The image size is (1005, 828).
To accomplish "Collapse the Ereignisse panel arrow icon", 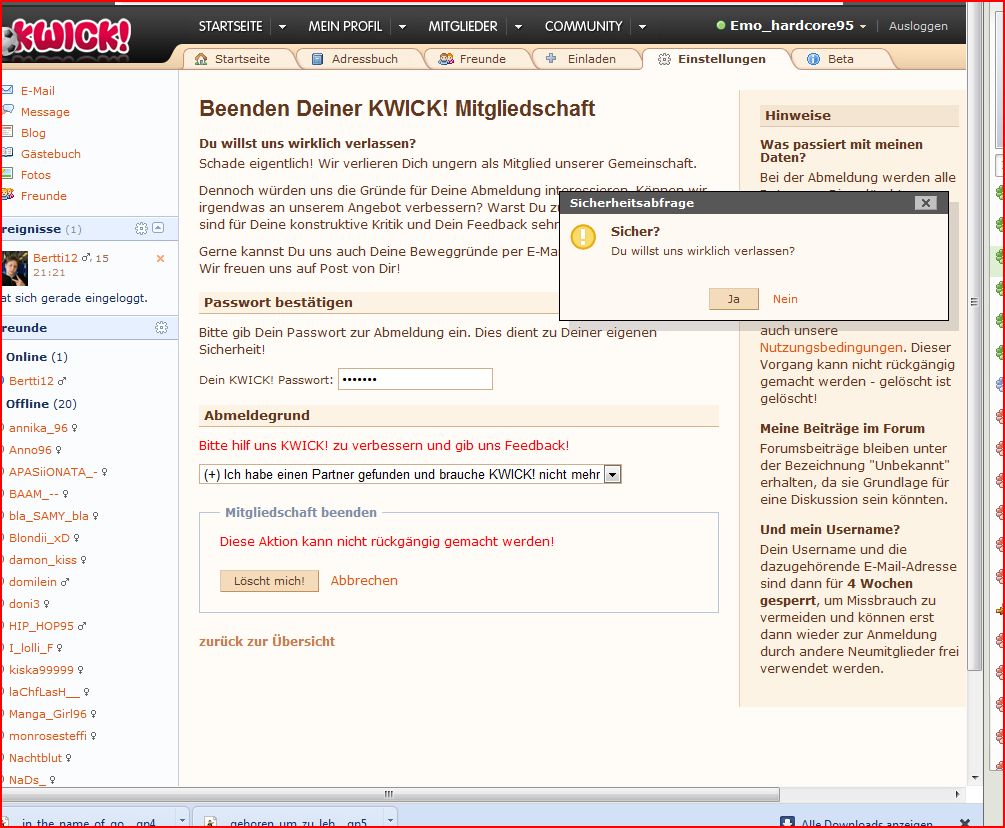I will 158,228.
